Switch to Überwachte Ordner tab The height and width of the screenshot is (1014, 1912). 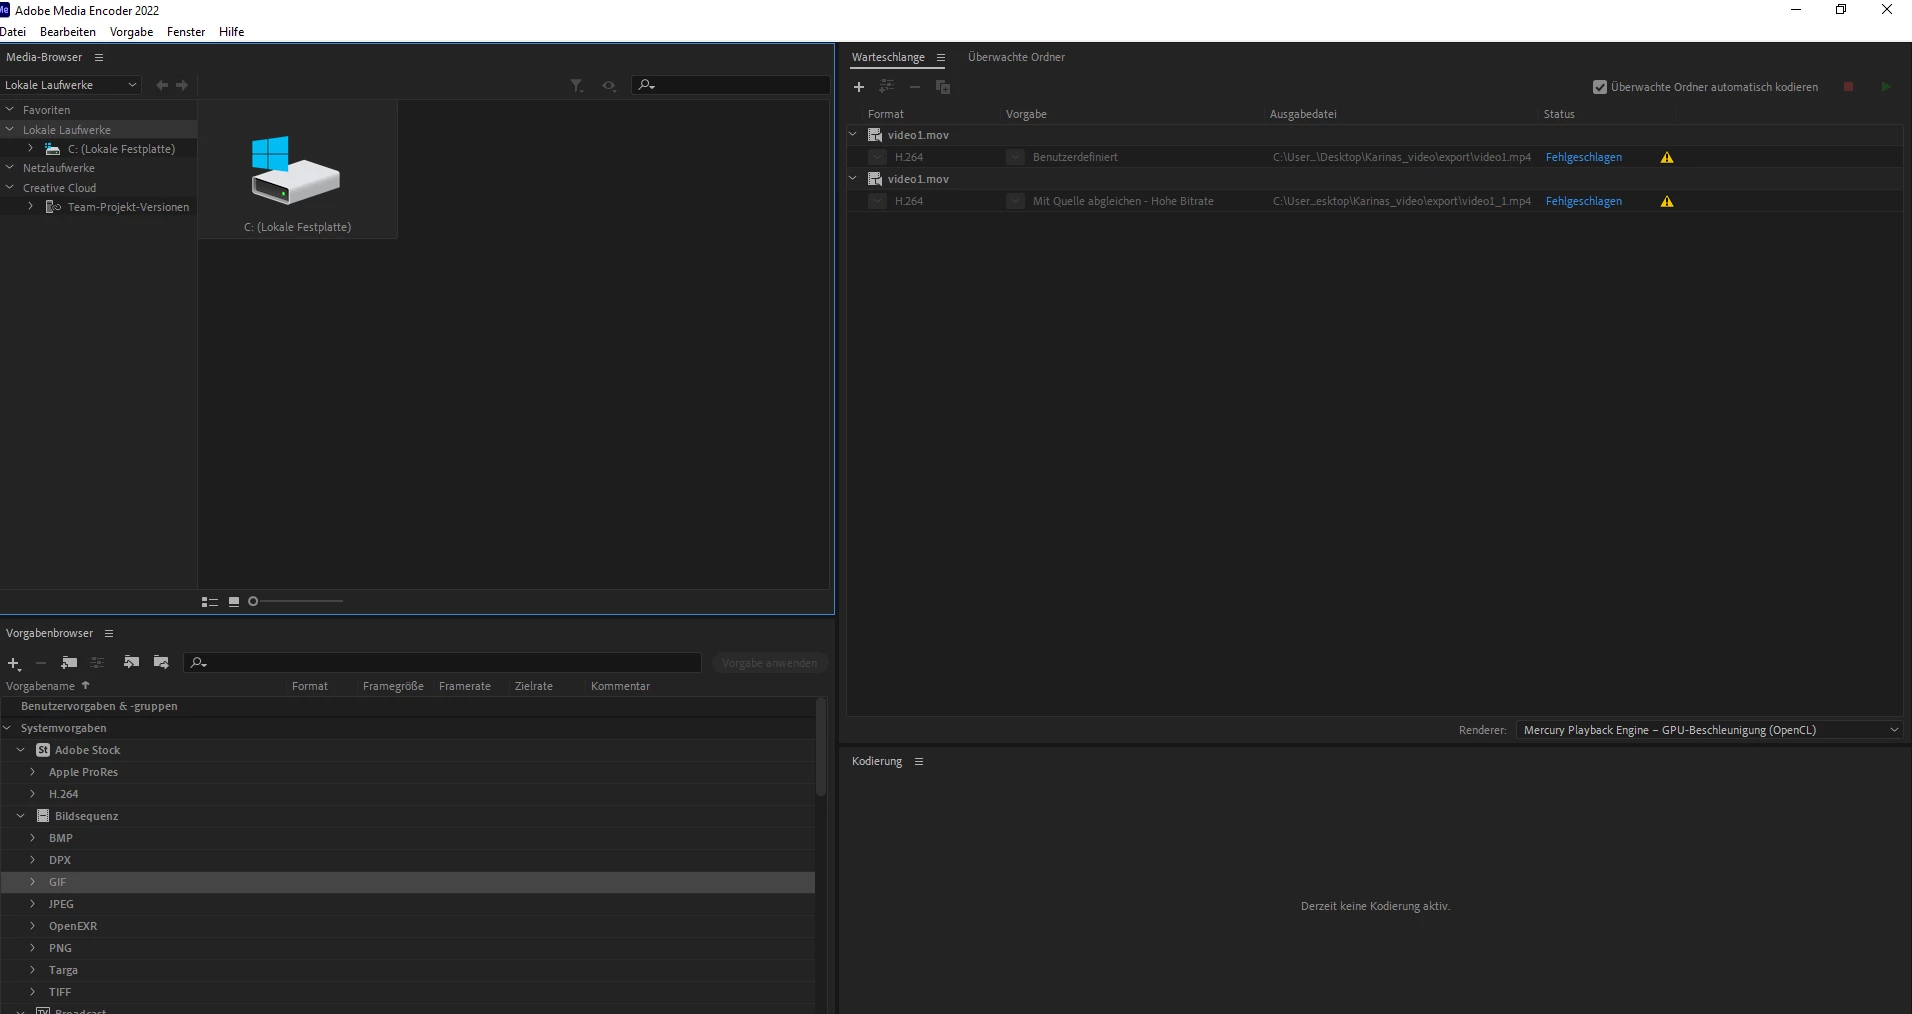1016,58
